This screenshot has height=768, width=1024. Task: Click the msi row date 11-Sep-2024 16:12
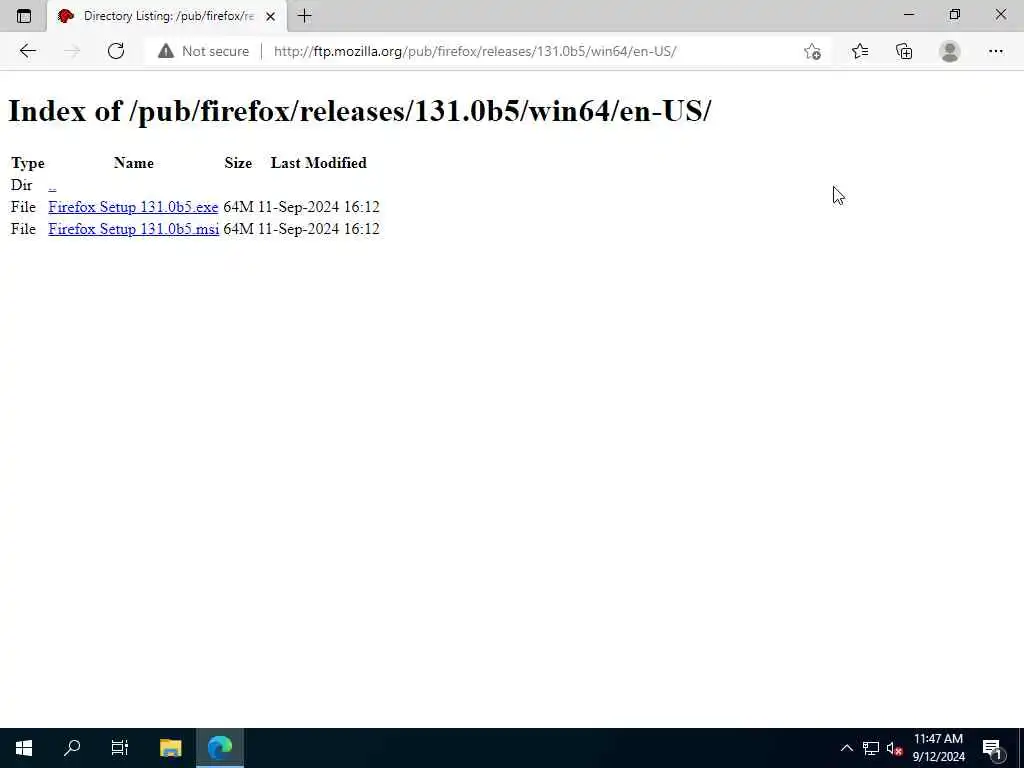319,229
